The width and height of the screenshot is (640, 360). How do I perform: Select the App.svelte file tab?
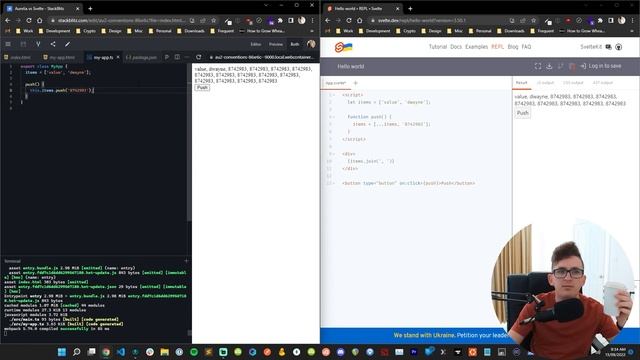(x=336, y=83)
